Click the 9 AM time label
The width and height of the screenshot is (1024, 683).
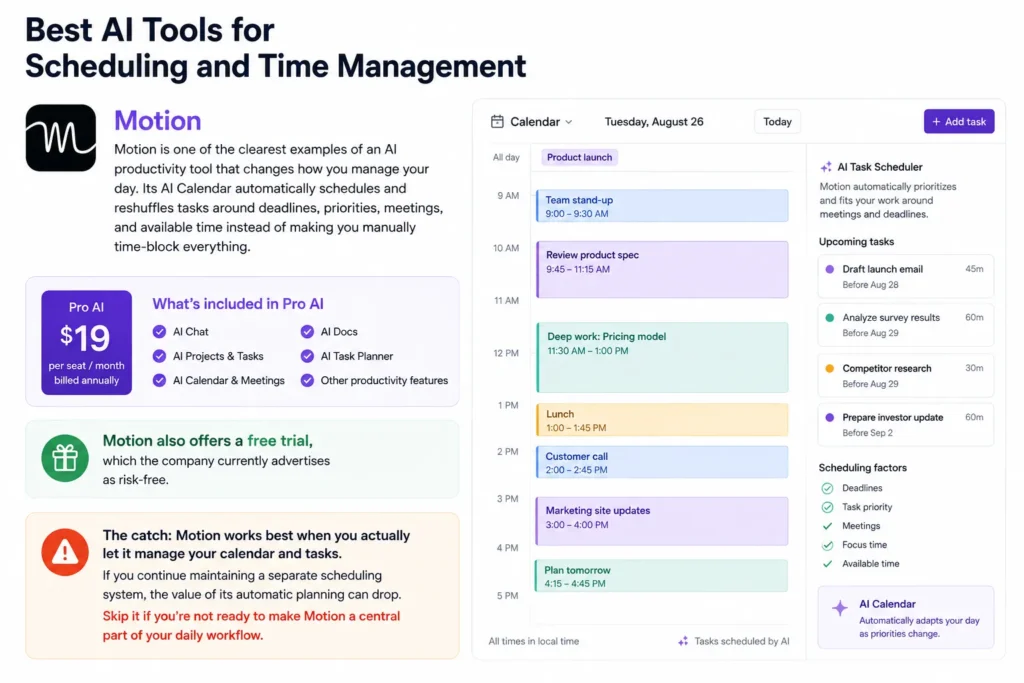point(508,196)
